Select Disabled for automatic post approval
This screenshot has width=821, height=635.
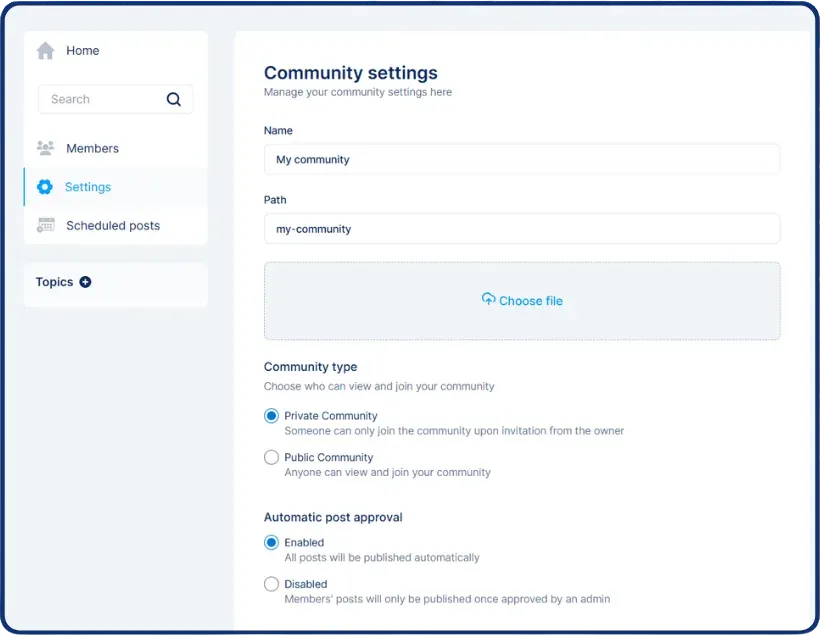[x=271, y=584]
